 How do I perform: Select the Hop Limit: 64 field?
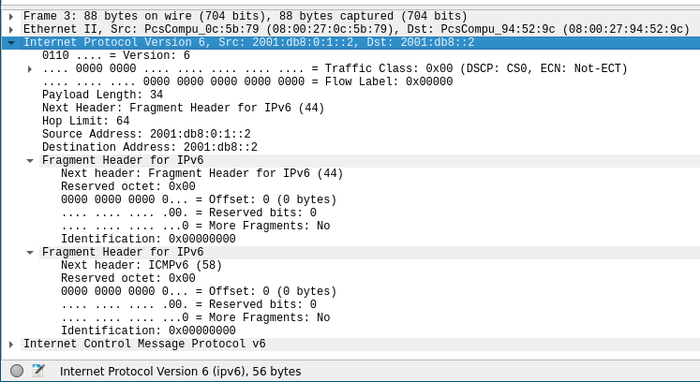[x=86, y=121]
